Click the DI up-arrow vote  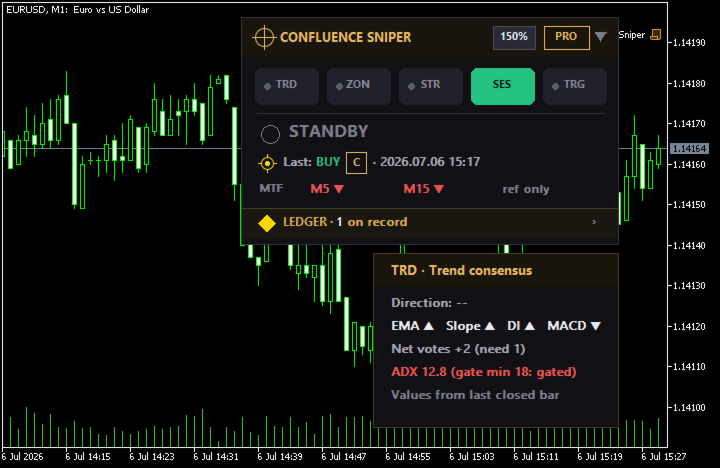[x=530, y=326]
